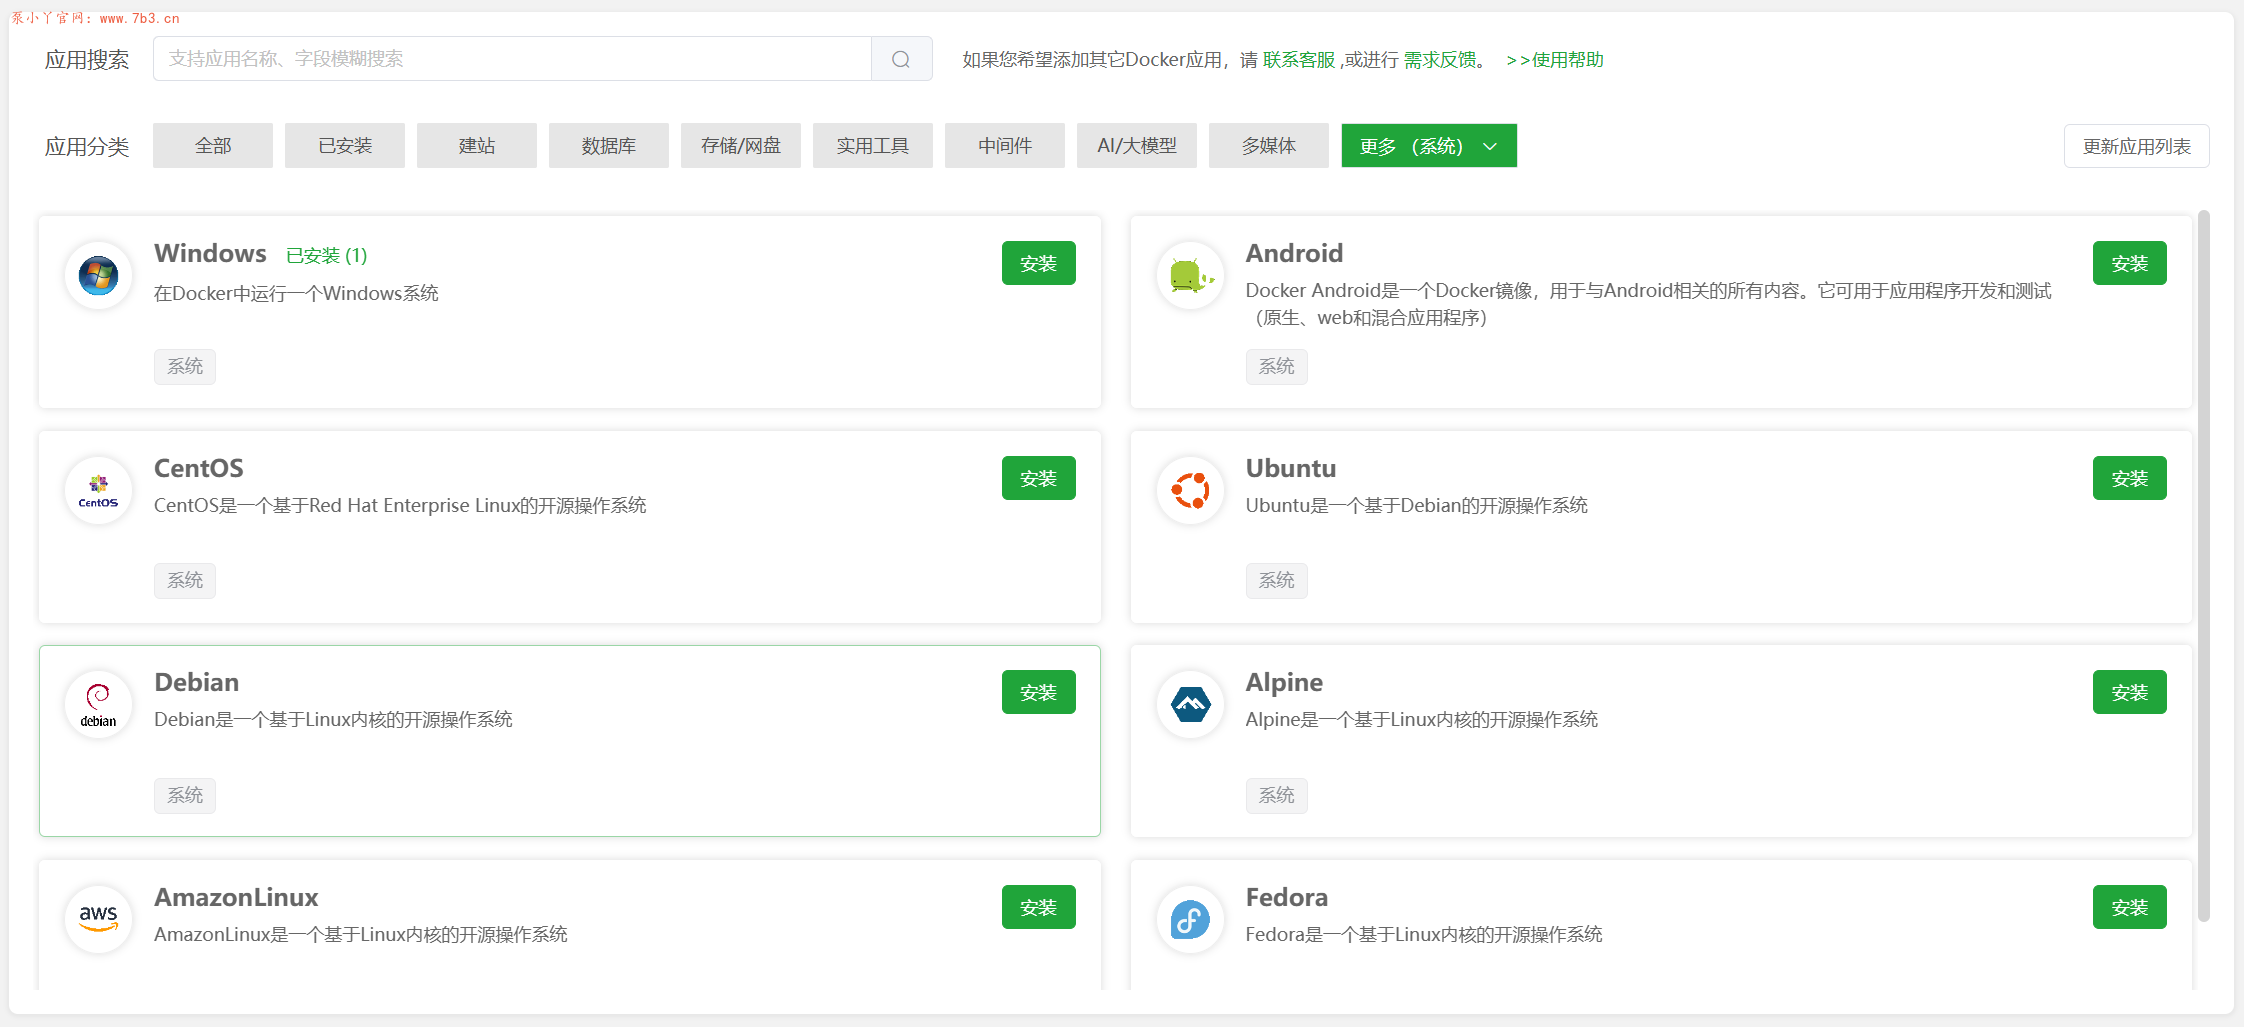The height and width of the screenshot is (1027, 2244).
Task: Click the 系统 tag on Windows card
Action: pyautogui.click(x=185, y=366)
